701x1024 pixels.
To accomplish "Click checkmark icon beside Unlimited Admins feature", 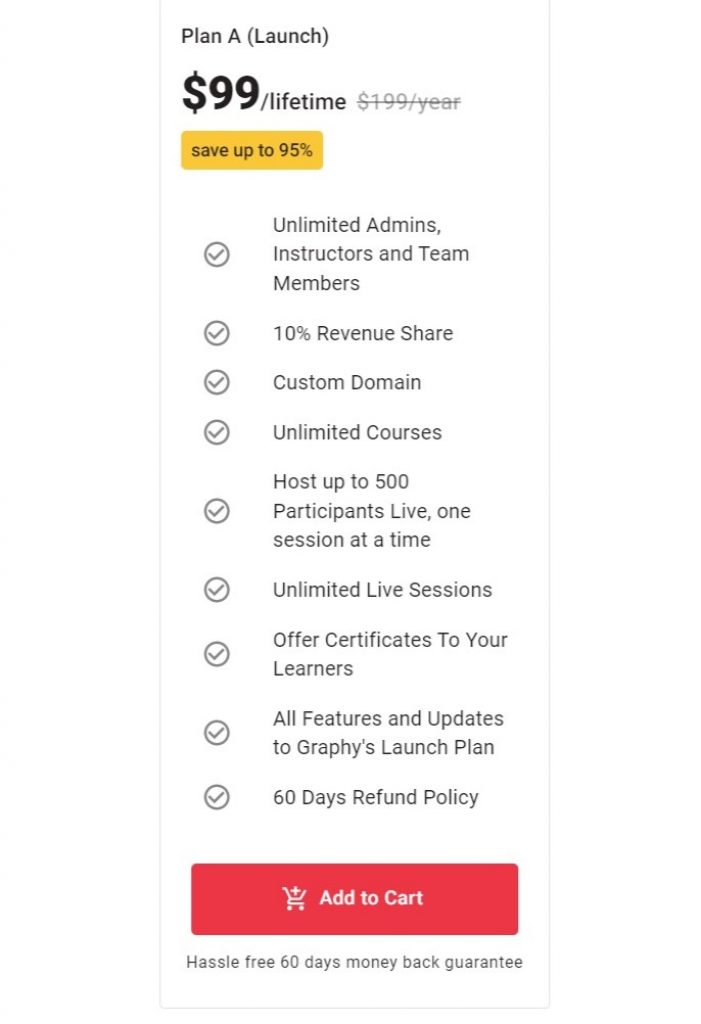I will 216,254.
